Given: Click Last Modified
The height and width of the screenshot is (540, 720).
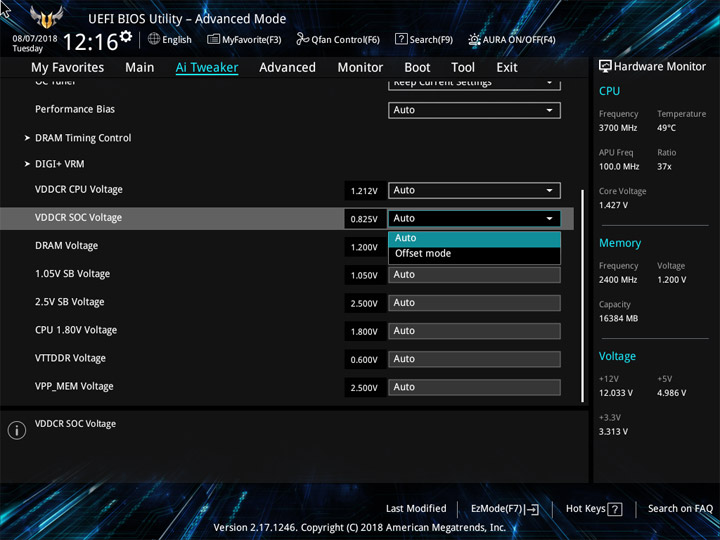Looking at the screenshot, I should pyautogui.click(x=416, y=509).
